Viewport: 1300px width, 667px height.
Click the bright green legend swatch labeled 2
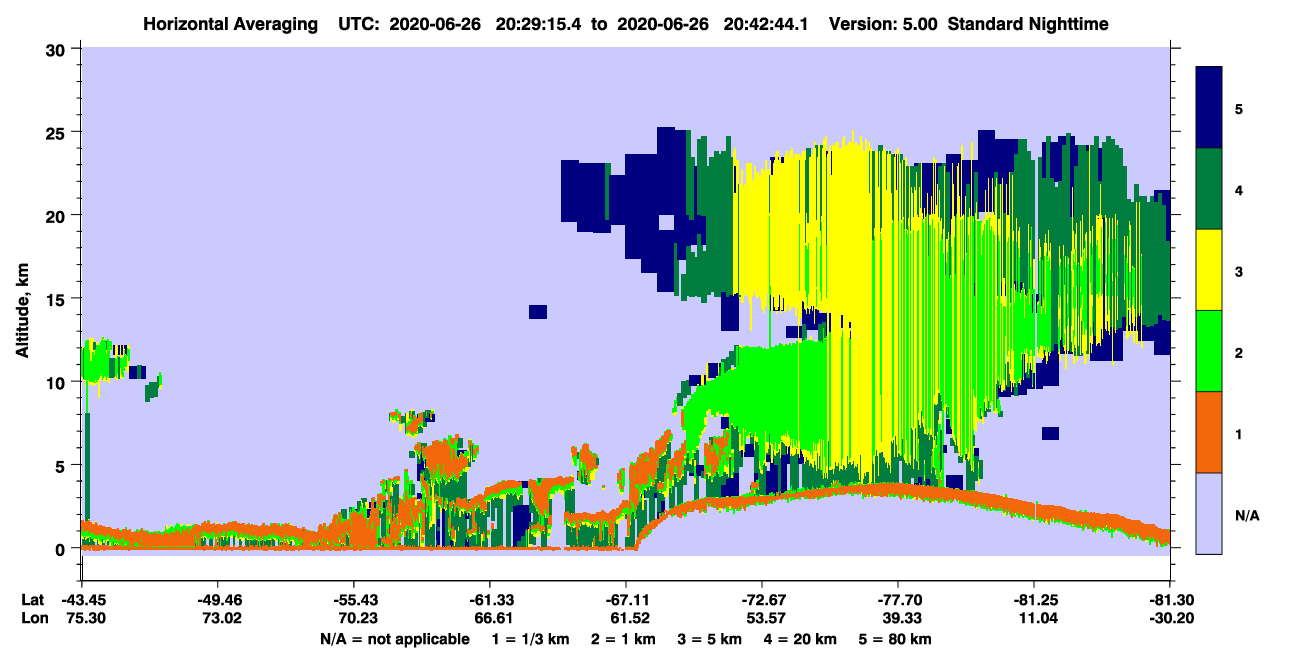point(1209,350)
